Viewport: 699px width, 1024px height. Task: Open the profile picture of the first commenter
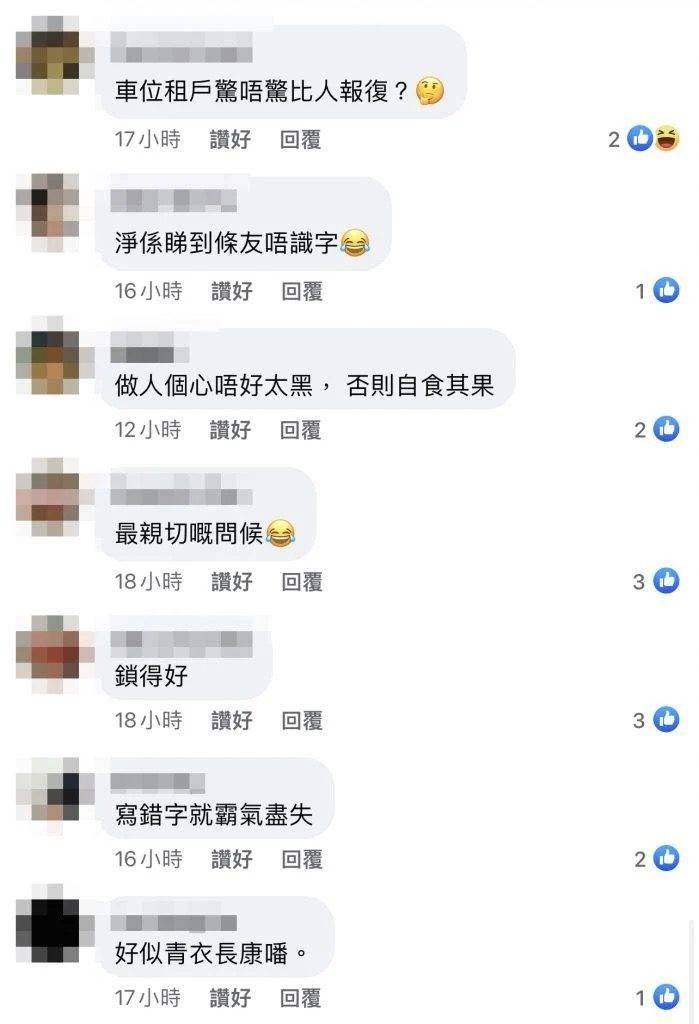[x=48, y=56]
